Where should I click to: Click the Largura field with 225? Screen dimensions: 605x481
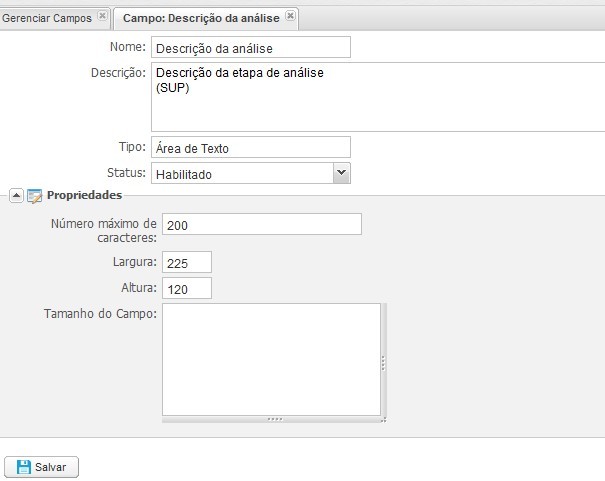click(x=187, y=262)
